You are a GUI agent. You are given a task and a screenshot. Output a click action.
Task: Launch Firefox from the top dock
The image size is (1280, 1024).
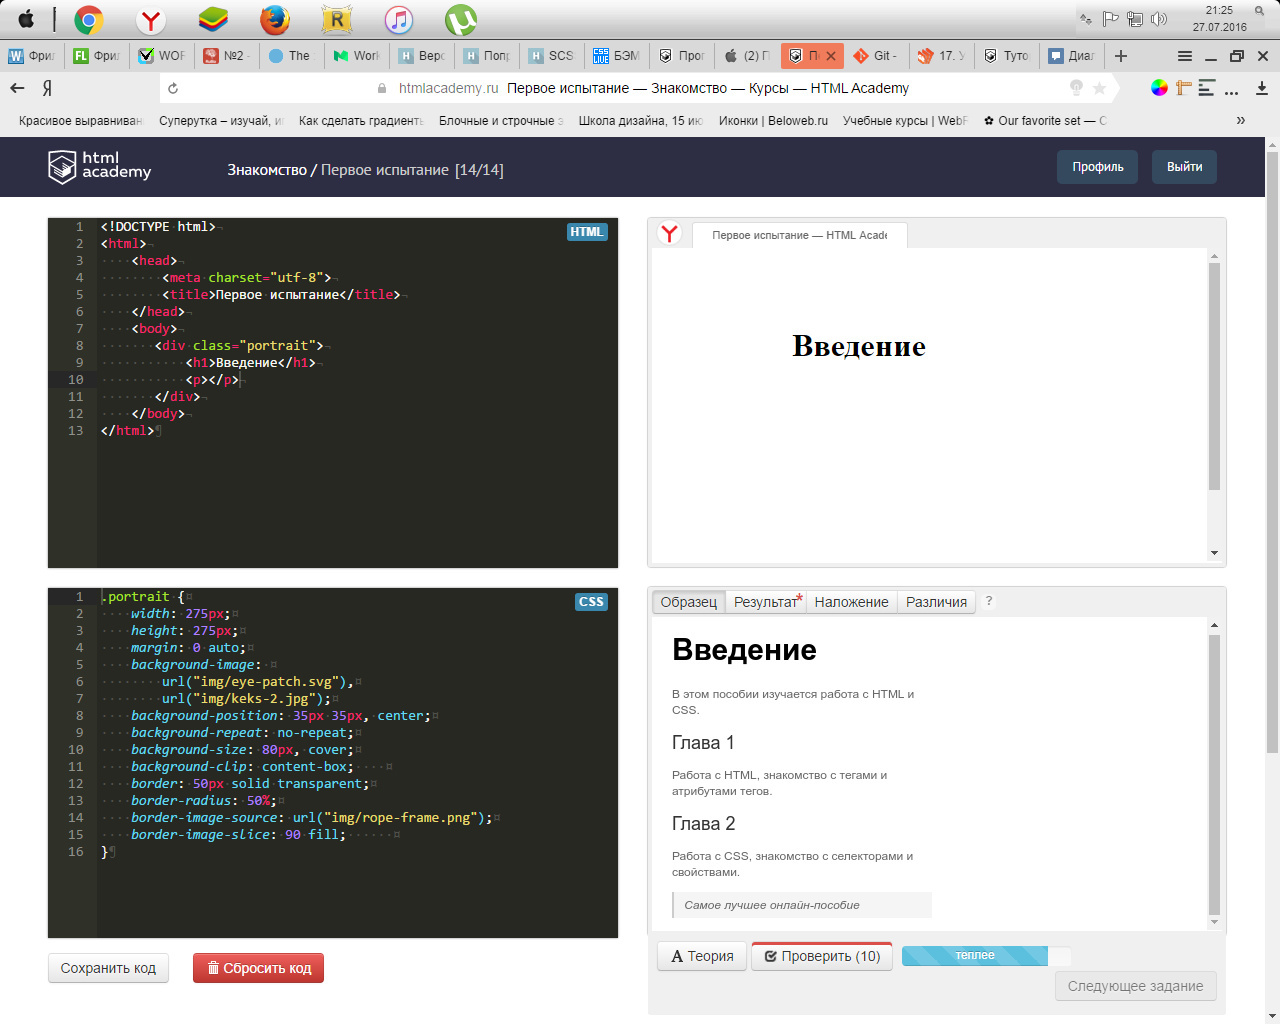274,20
